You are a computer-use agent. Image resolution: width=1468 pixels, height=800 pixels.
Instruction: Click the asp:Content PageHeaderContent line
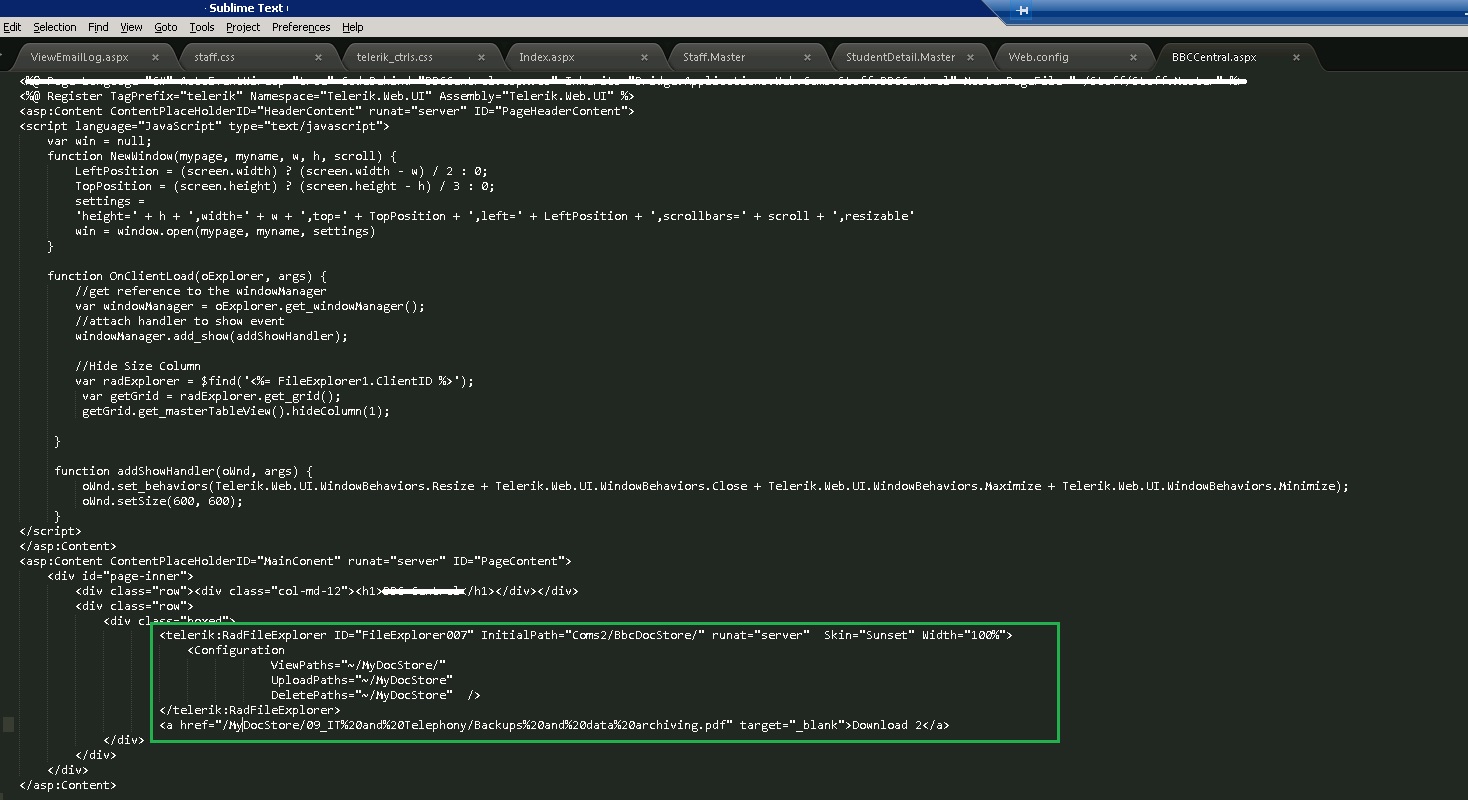(x=327, y=111)
